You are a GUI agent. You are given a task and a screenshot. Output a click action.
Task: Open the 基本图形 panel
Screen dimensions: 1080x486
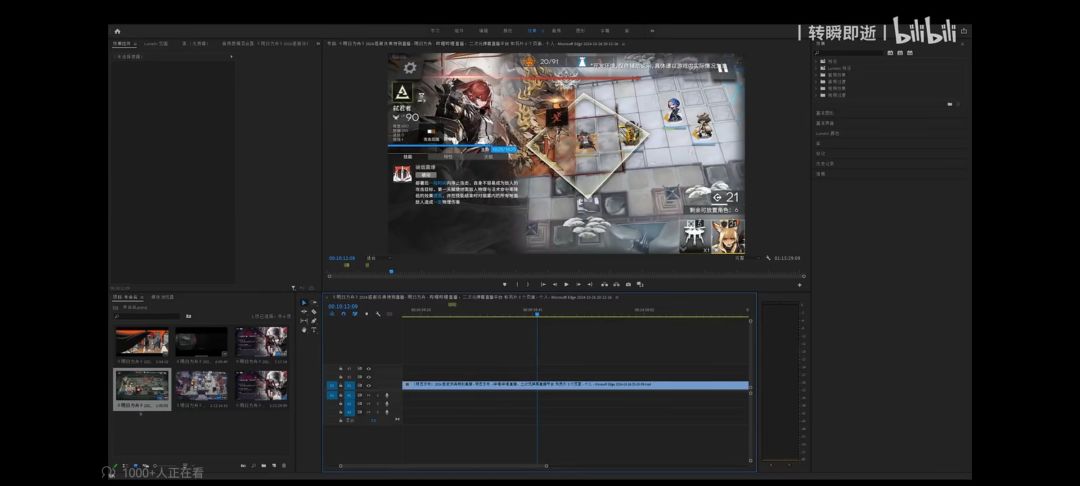[824, 113]
